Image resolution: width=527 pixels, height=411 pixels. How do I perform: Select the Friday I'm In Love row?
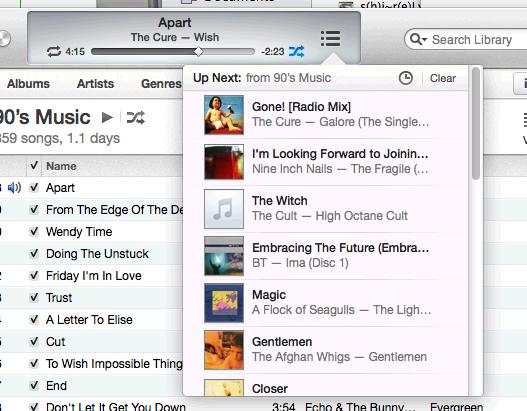(91, 276)
